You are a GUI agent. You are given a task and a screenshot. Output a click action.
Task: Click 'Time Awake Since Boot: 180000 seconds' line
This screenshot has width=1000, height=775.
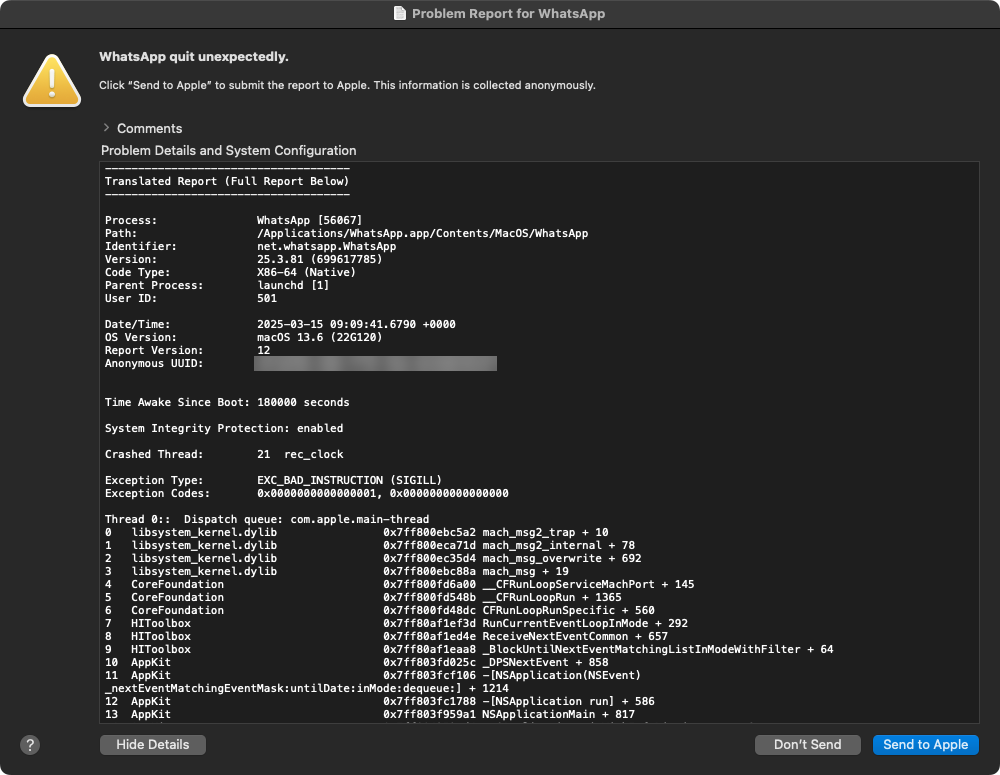227,402
